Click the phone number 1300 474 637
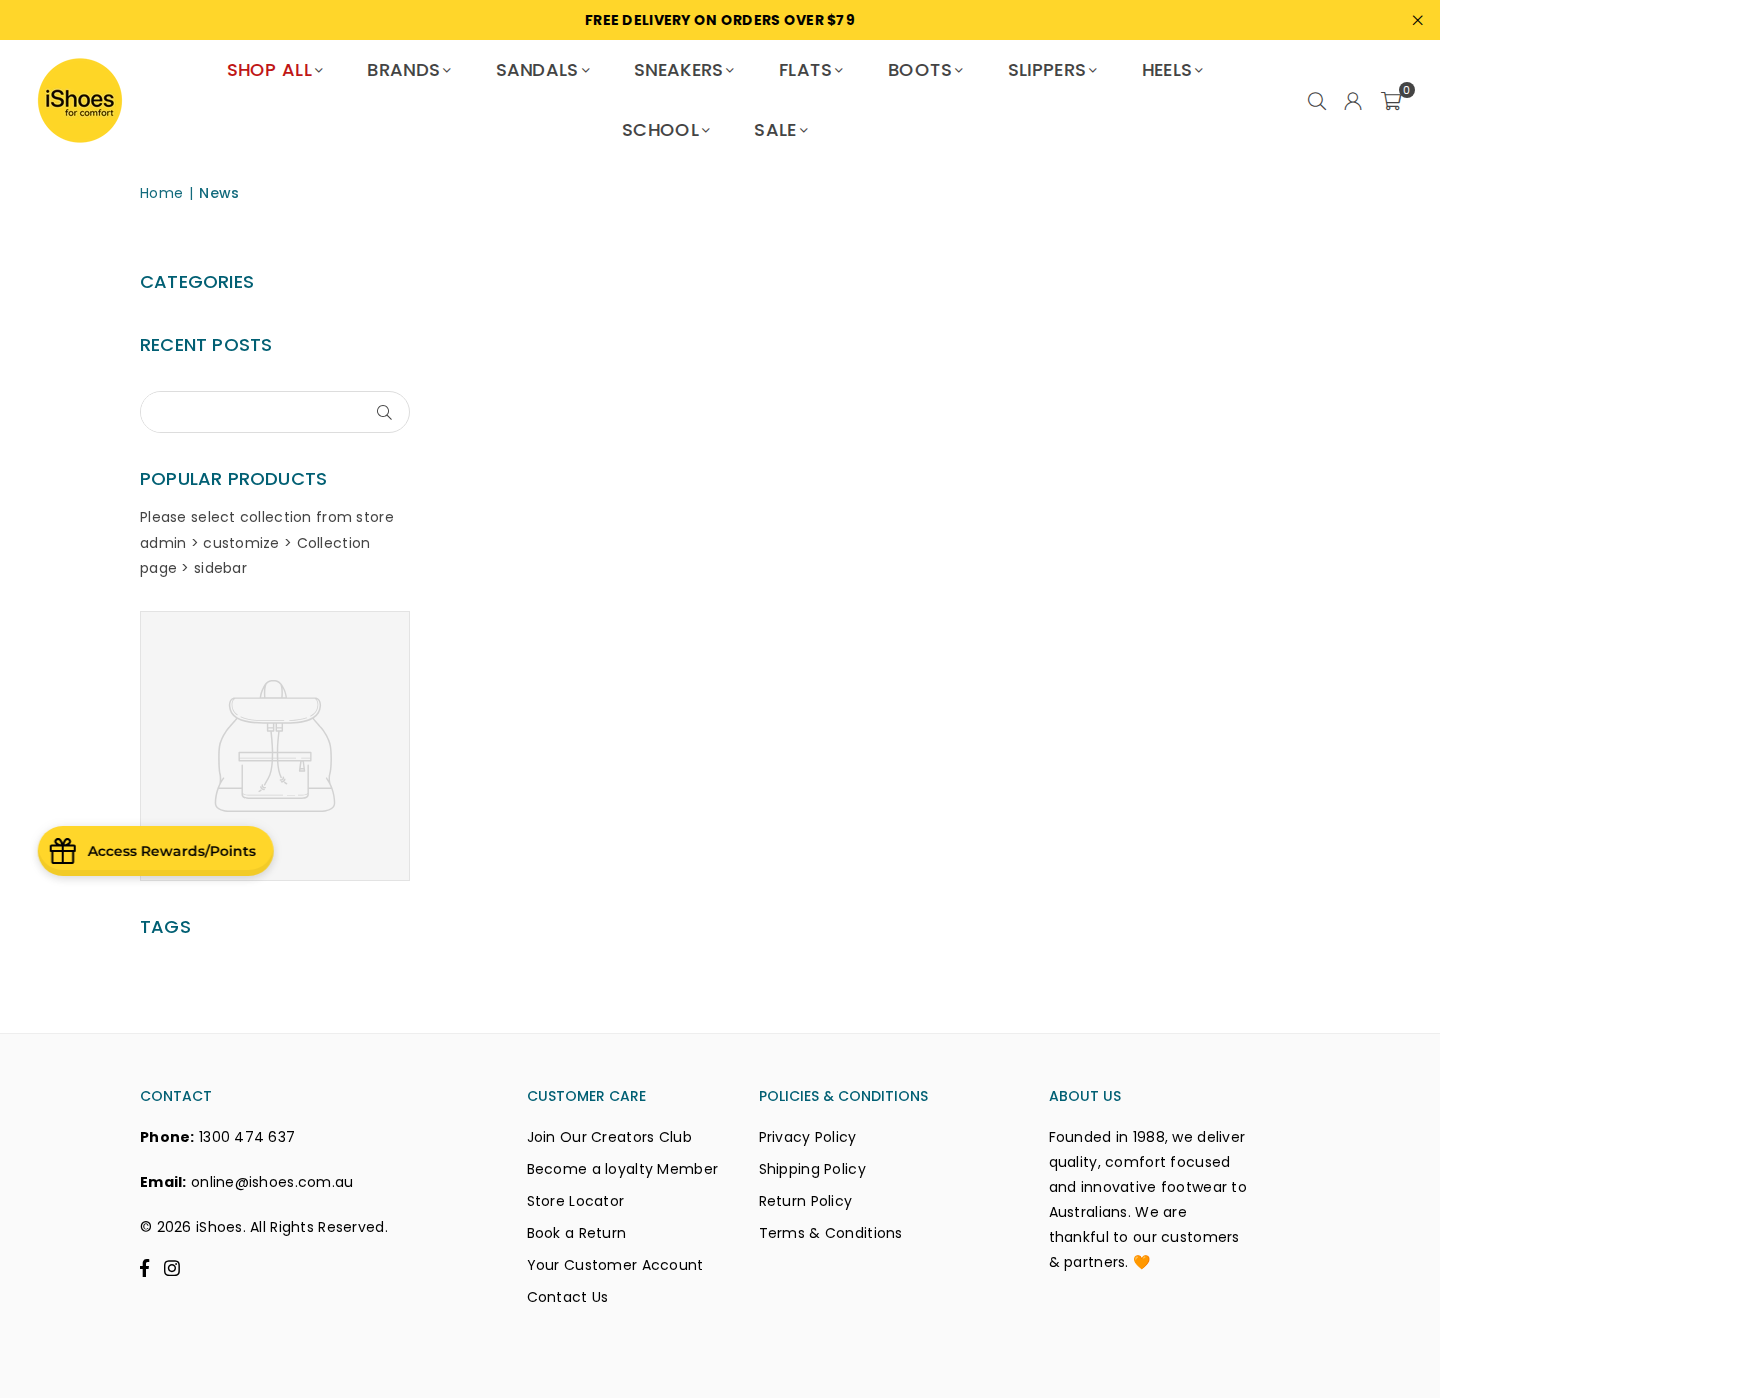This screenshot has height=1398, width=1760. pos(247,1137)
